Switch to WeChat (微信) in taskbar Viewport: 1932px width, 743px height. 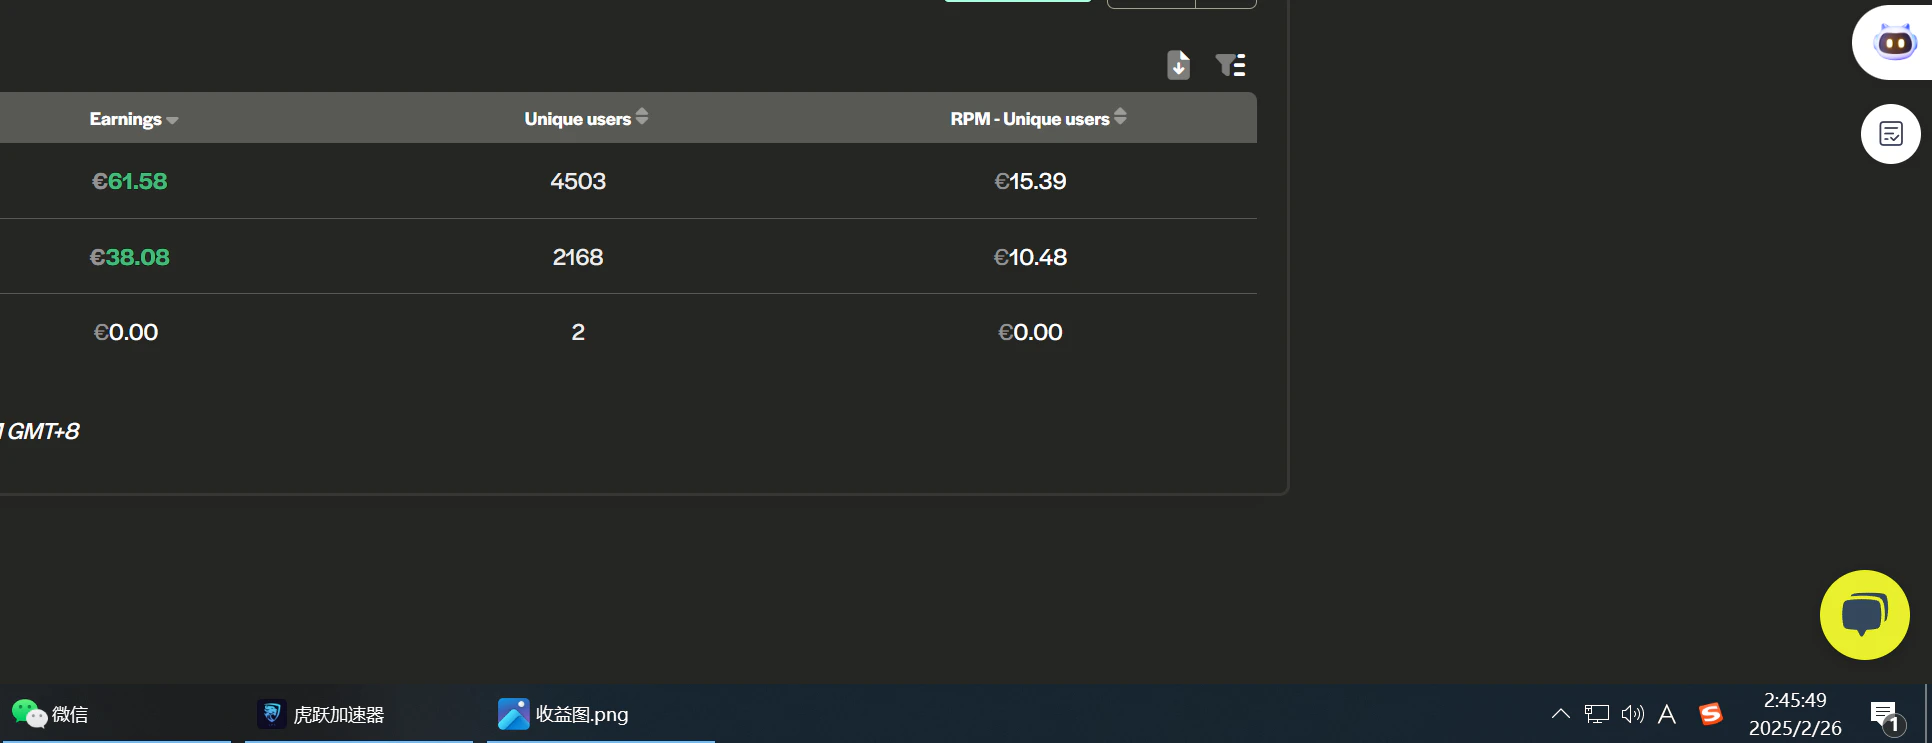point(52,714)
